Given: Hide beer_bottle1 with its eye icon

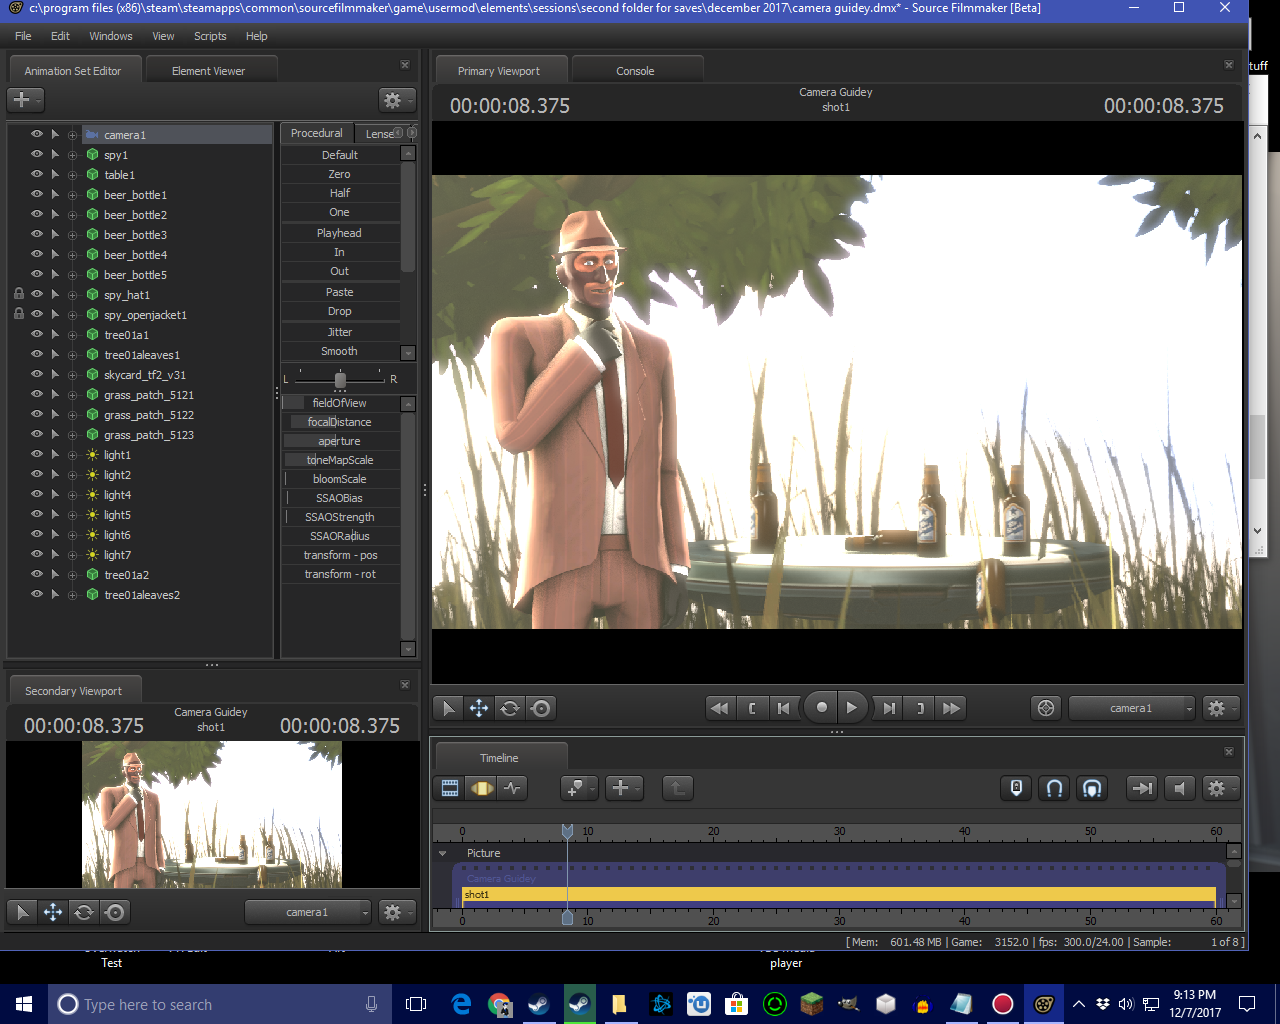Looking at the screenshot, I should pos(37,194).
